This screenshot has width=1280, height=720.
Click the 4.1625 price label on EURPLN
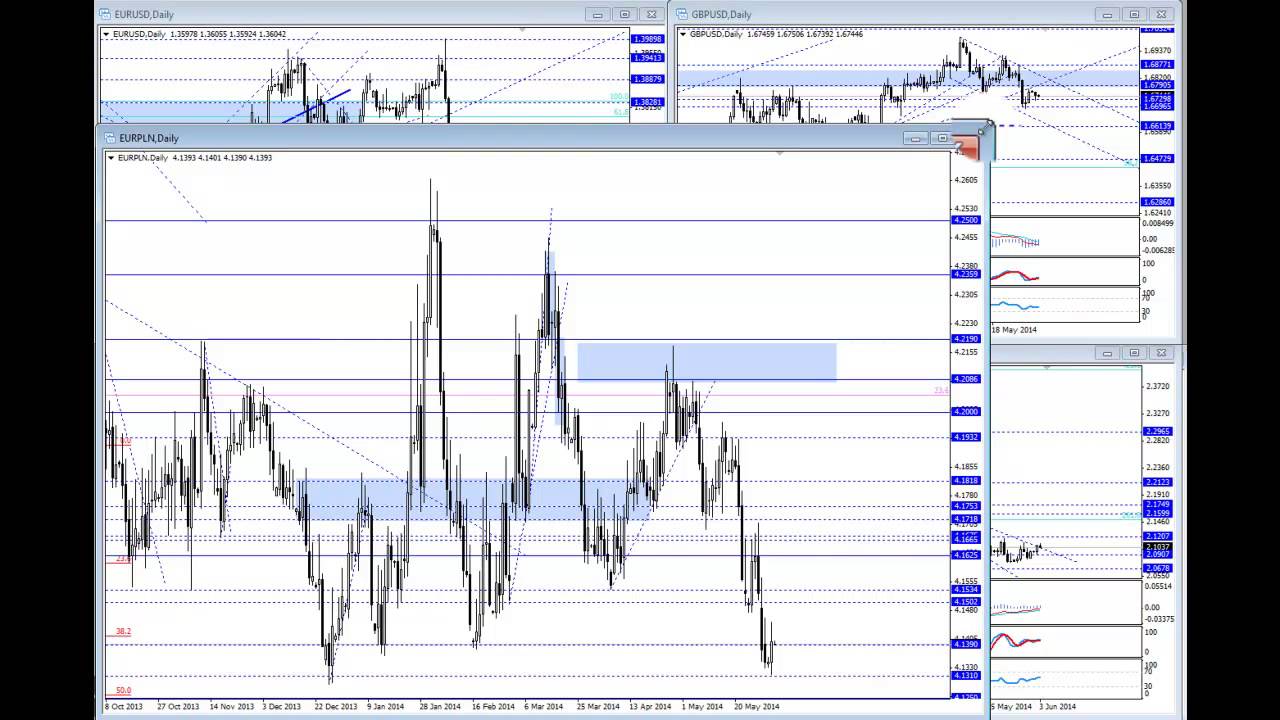pyautogui.click(x=966, y=555)
